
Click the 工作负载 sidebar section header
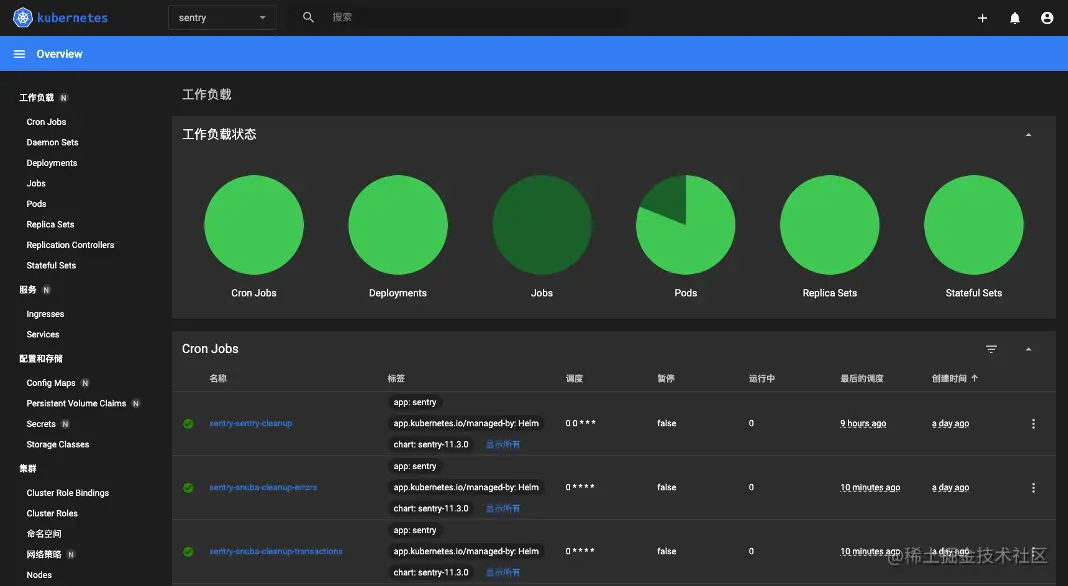[x=36, y=97]
